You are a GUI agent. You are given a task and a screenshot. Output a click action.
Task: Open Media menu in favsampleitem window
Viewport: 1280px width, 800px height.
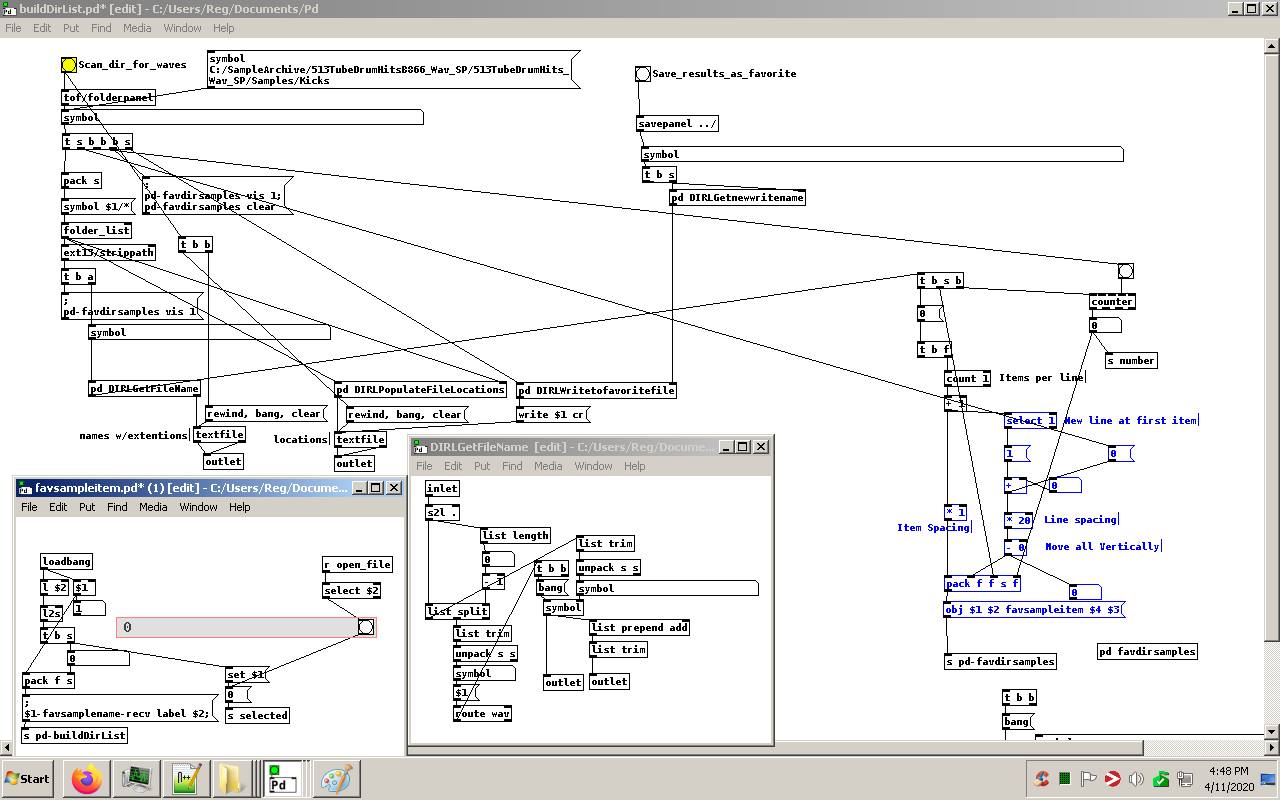[x=153, y=507]
